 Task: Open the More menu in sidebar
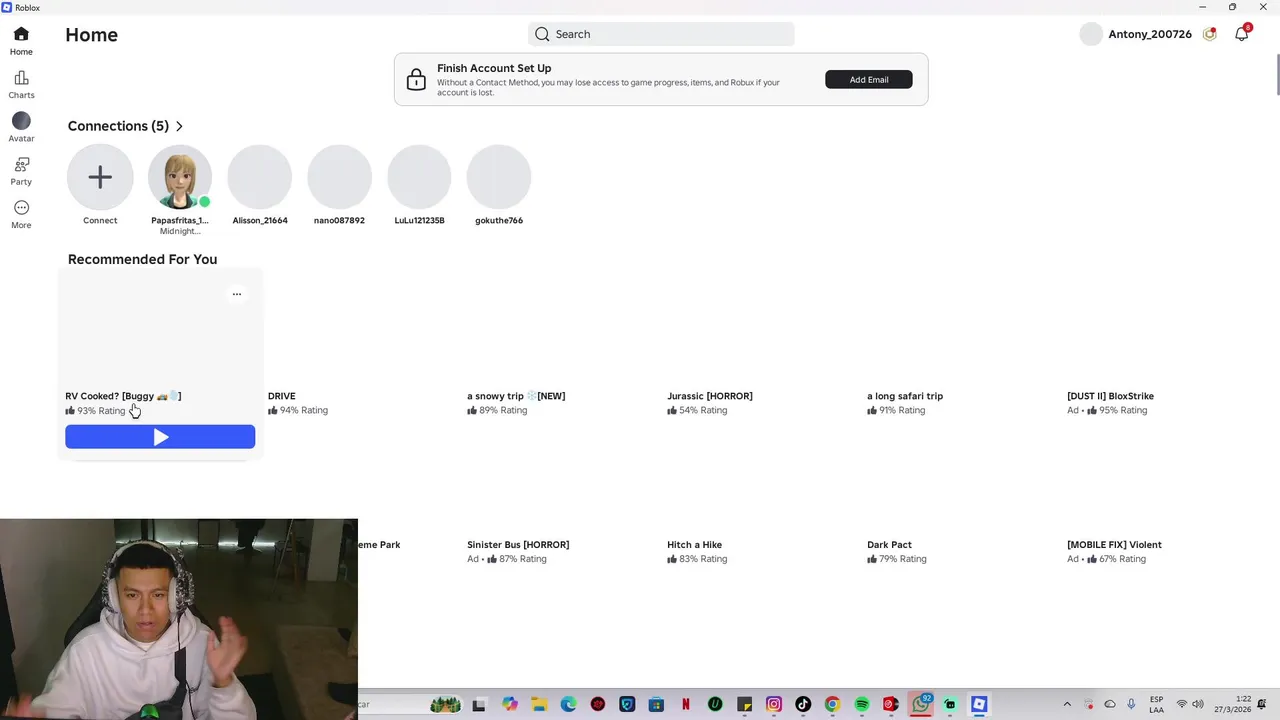coord(21,214)
